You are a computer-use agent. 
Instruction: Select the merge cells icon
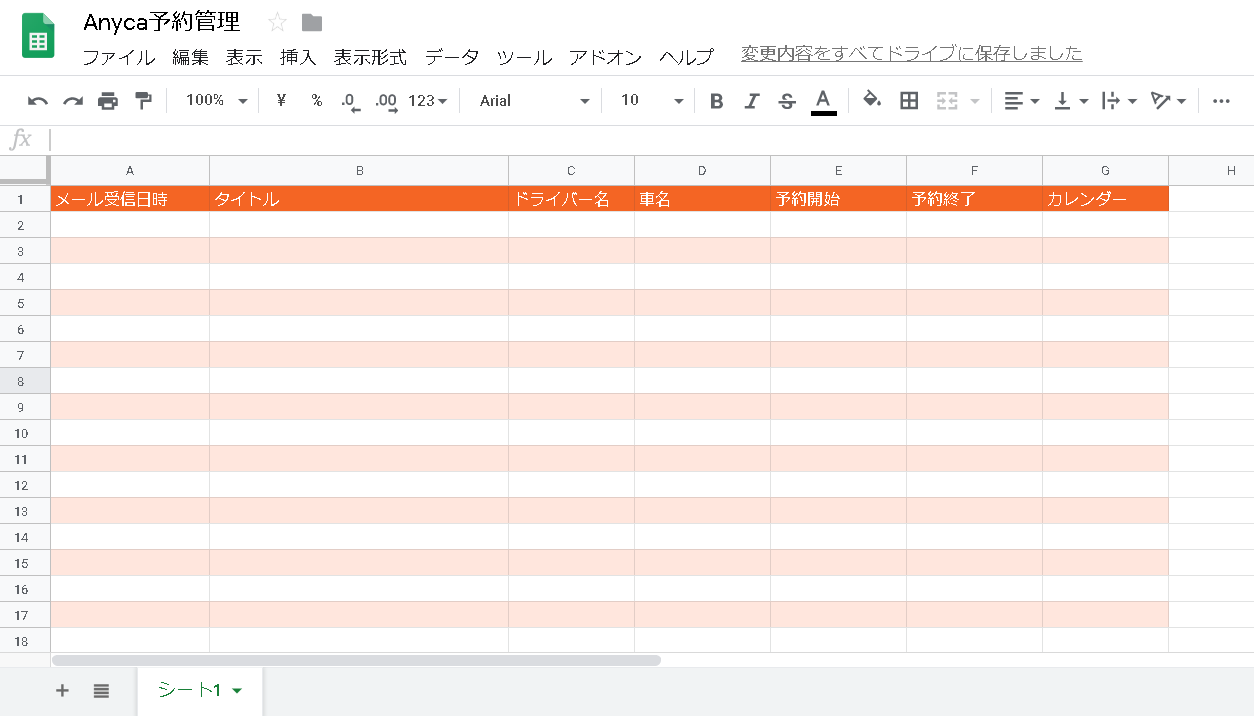click(948, 100)
